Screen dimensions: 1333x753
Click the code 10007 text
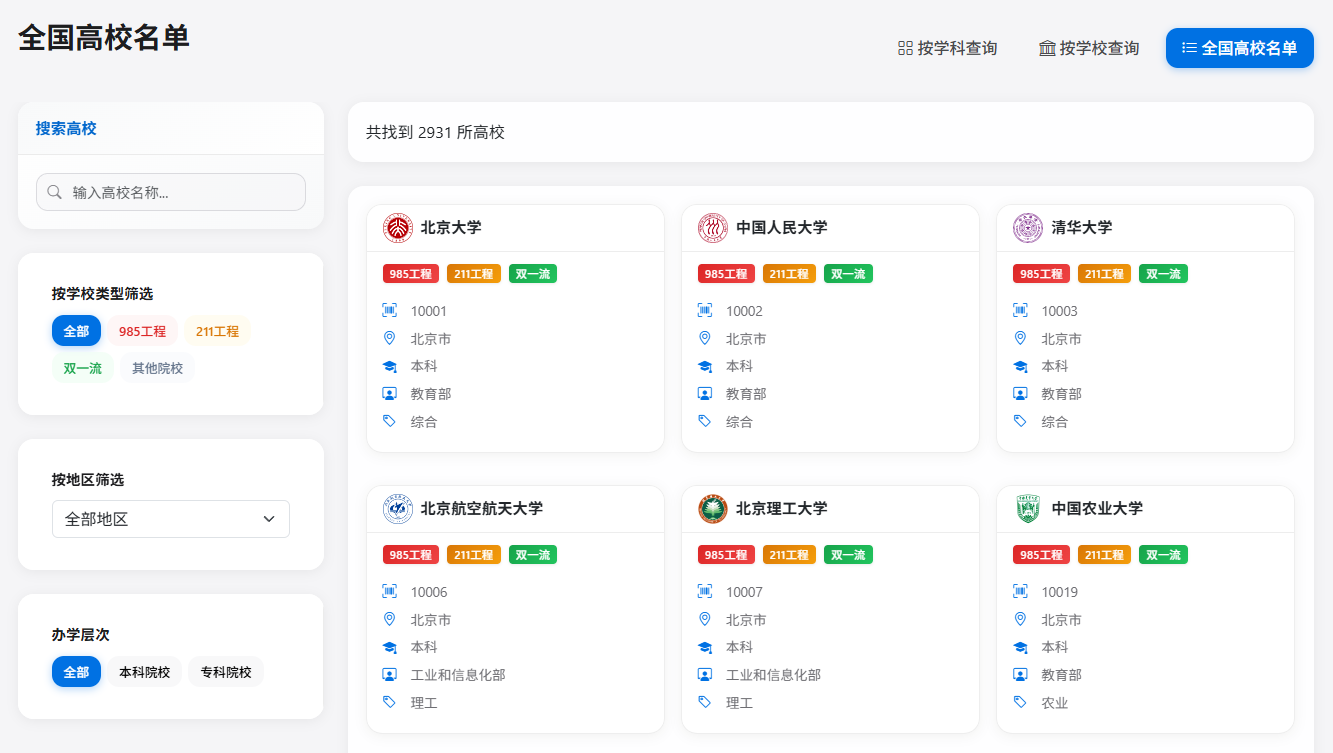(x=744, y=592)
